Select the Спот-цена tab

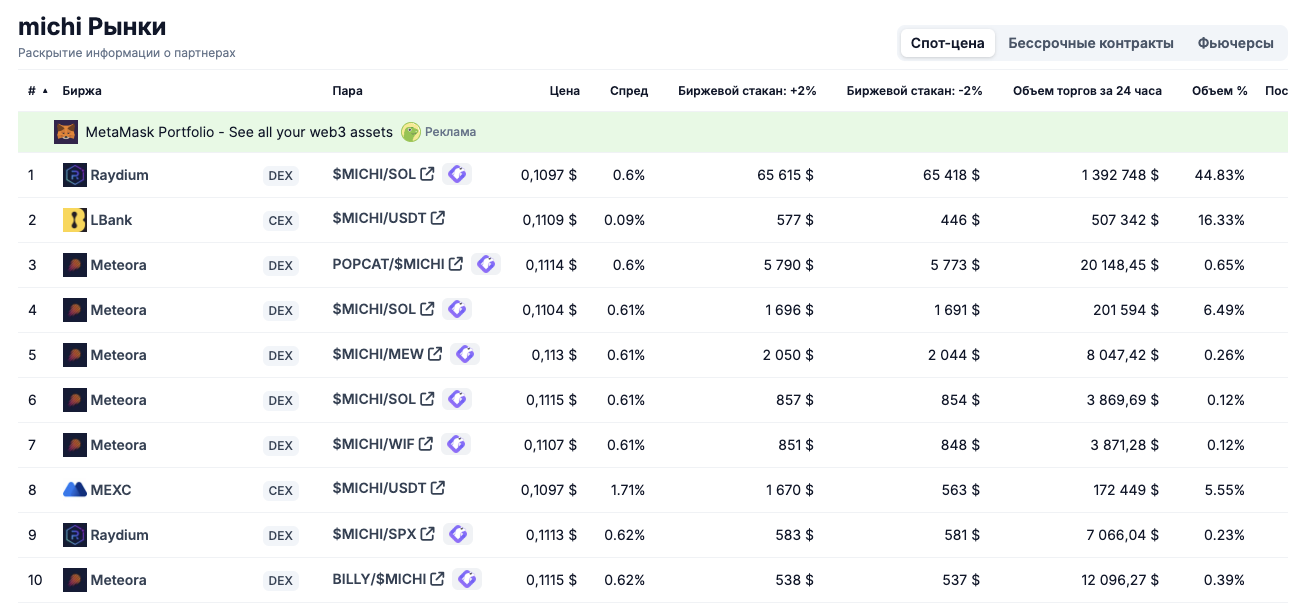[947, 43]
